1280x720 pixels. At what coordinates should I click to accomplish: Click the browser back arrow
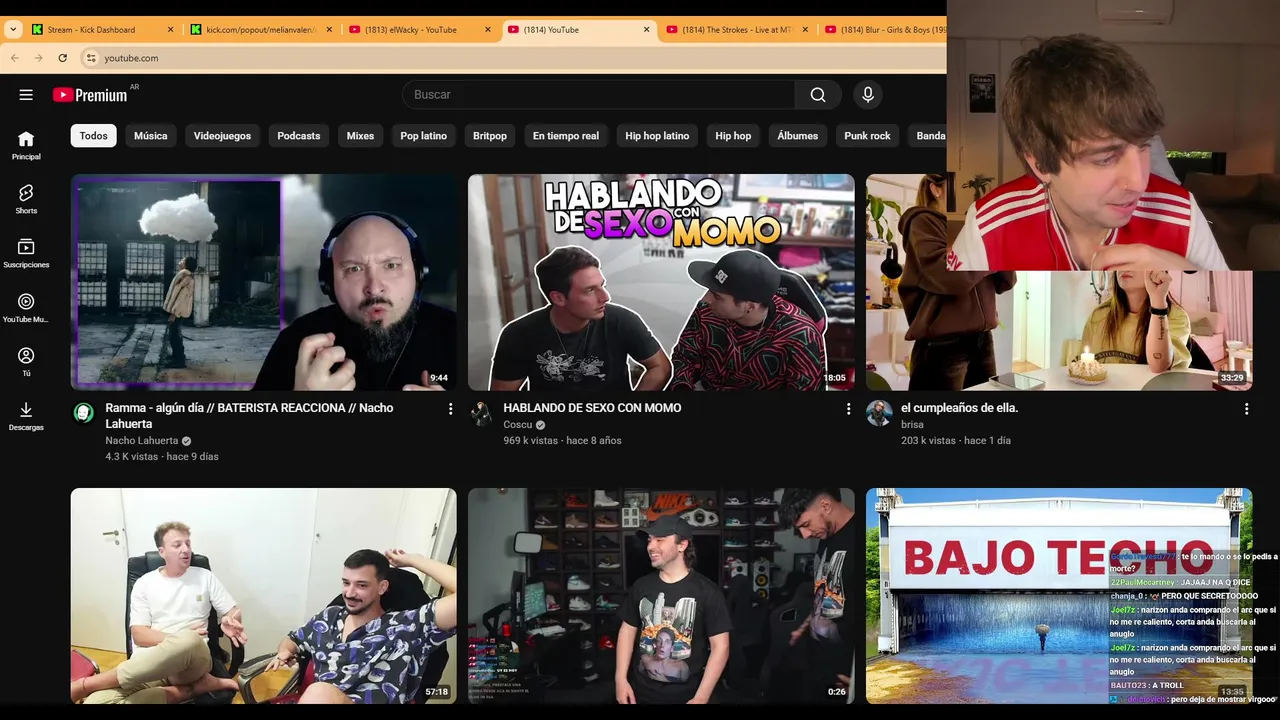pos(15,58)
